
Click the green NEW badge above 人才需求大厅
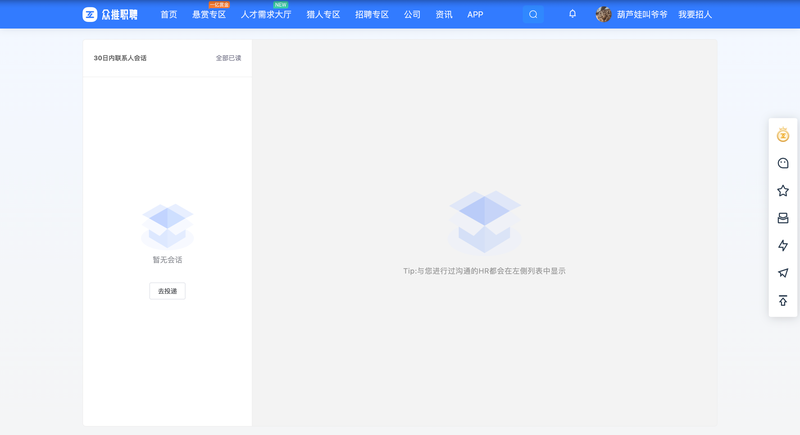click(x=281, y=5)
